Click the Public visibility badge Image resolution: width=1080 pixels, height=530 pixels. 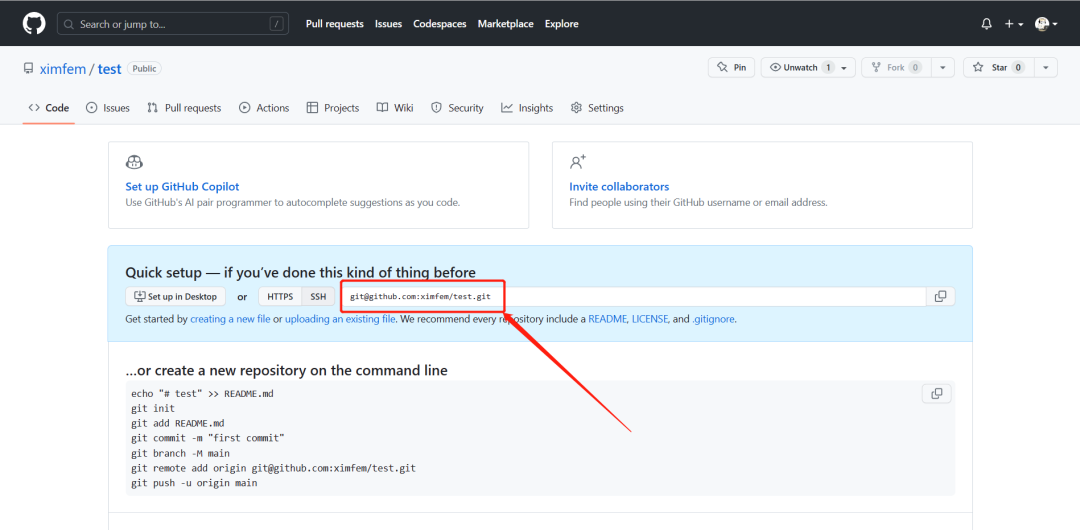[x=144, y=69]
